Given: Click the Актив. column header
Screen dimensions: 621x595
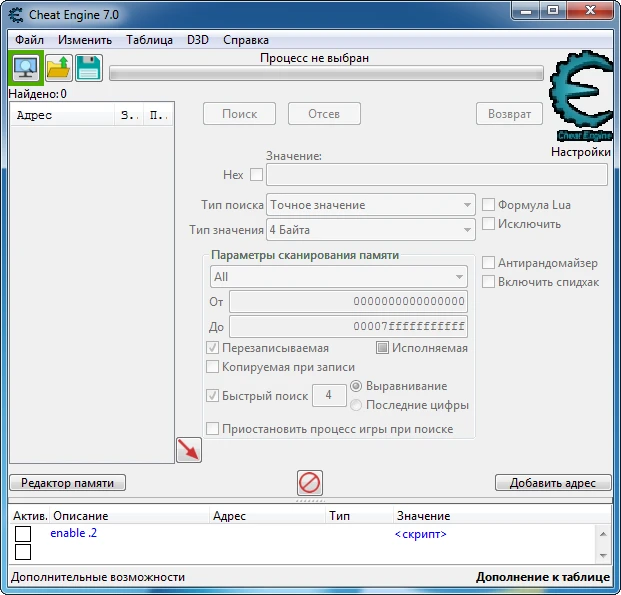Looking at the screenshot, I should 30,516.
